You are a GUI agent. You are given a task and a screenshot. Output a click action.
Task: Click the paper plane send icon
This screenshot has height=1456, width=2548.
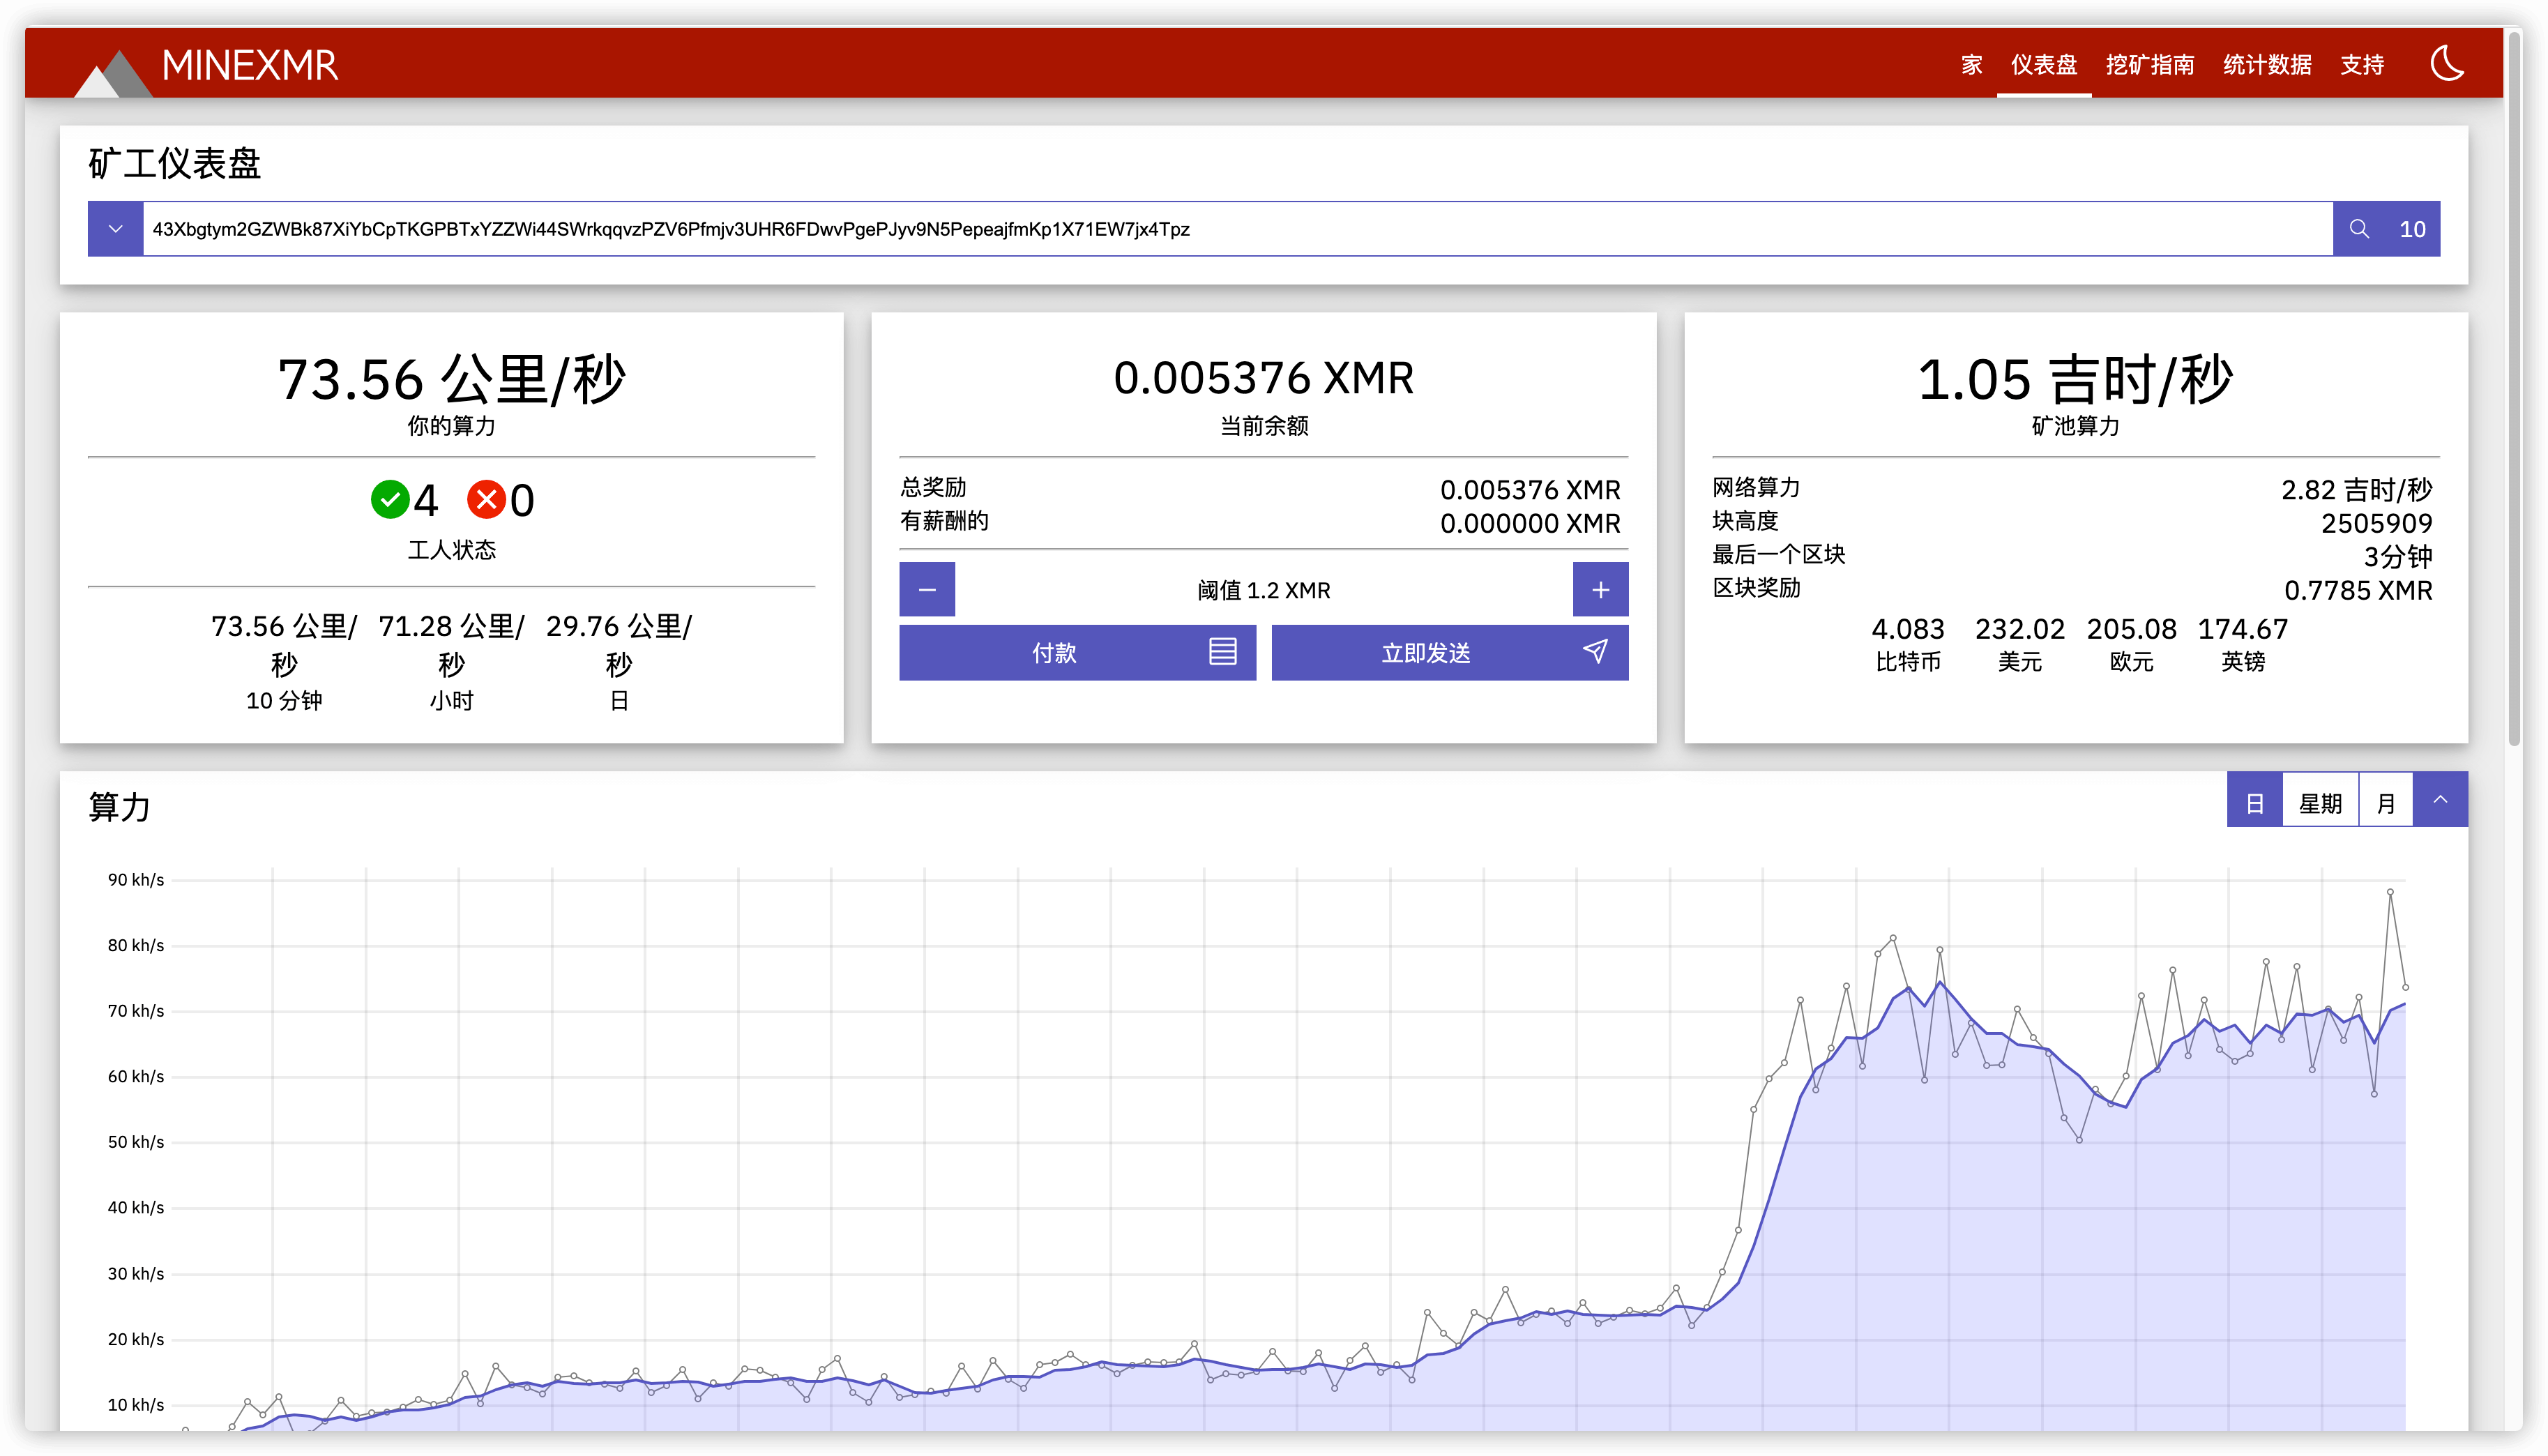click(x=1595, y=652)
